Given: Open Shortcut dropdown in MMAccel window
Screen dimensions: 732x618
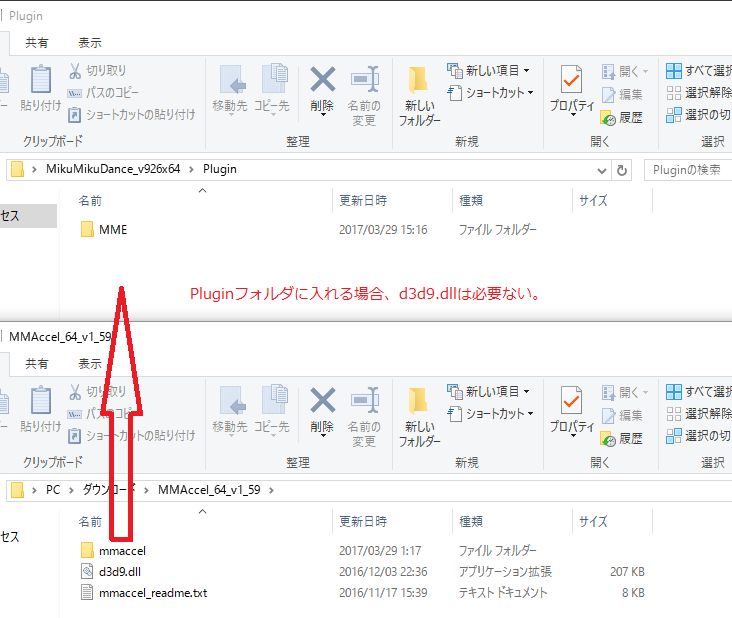Looking at the screenshot, I should coord(490,414).
